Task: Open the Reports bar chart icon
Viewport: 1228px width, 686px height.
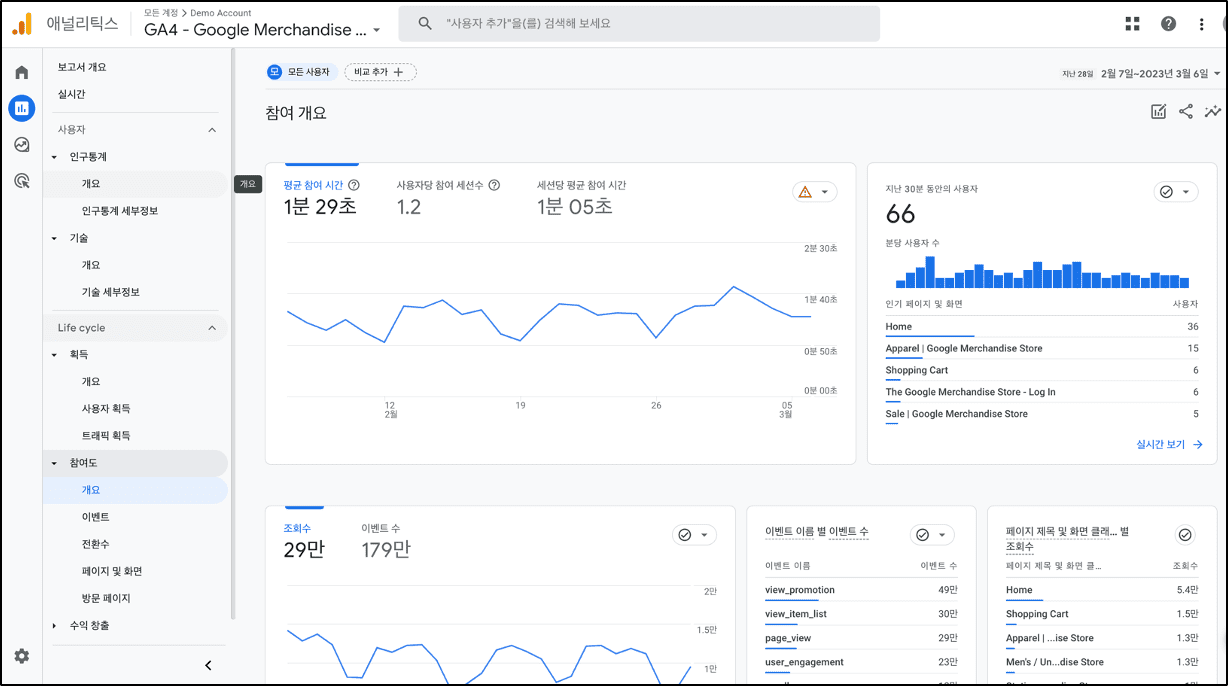Action: tap(22, 108)
